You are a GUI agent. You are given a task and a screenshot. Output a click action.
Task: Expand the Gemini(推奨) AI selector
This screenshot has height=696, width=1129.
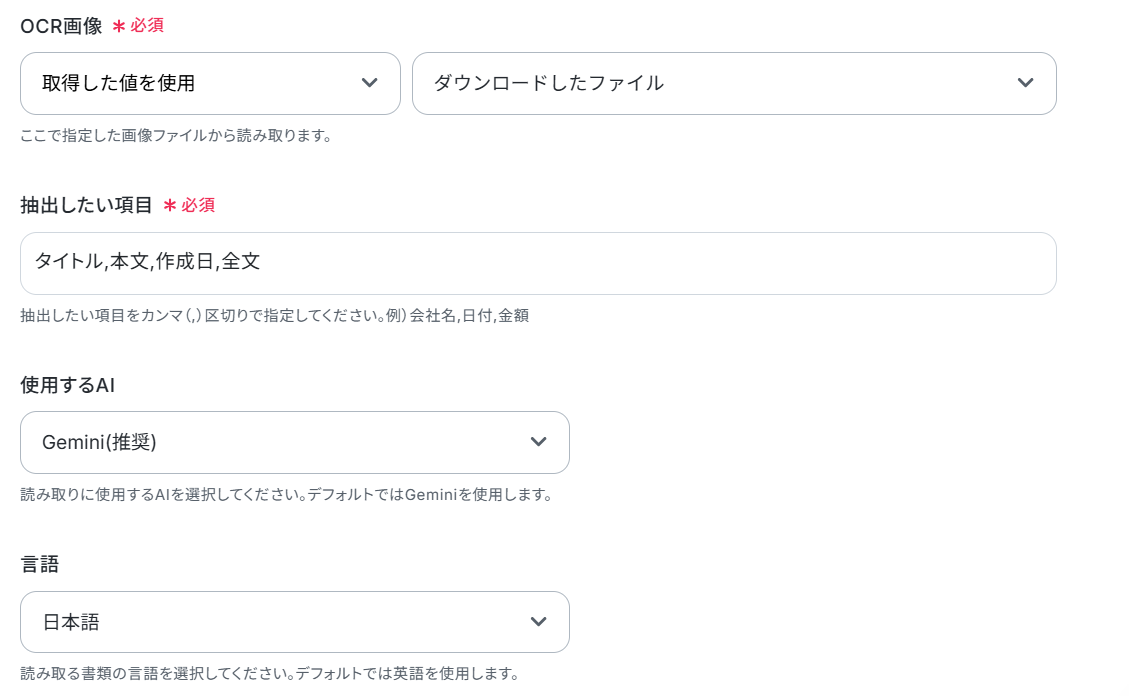(x=294, y=443)
